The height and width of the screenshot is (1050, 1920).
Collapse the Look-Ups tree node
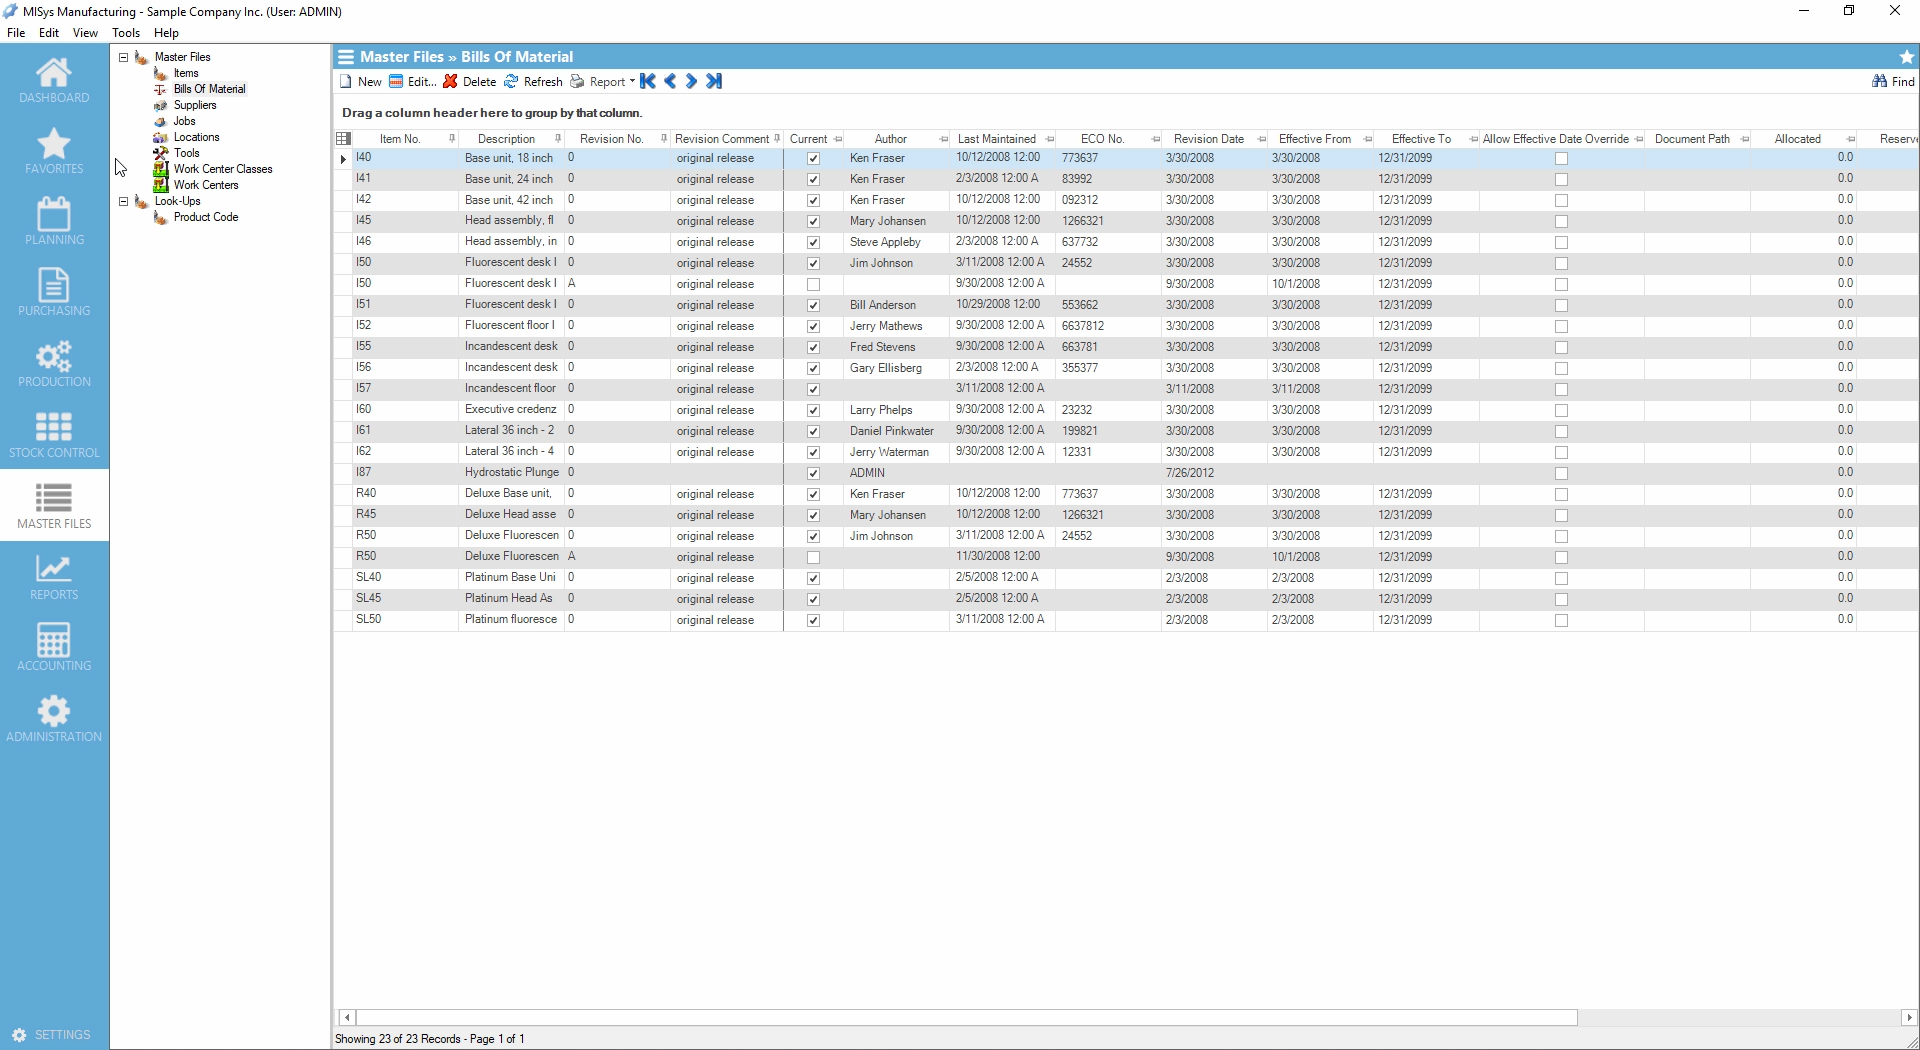click(124, 201)
